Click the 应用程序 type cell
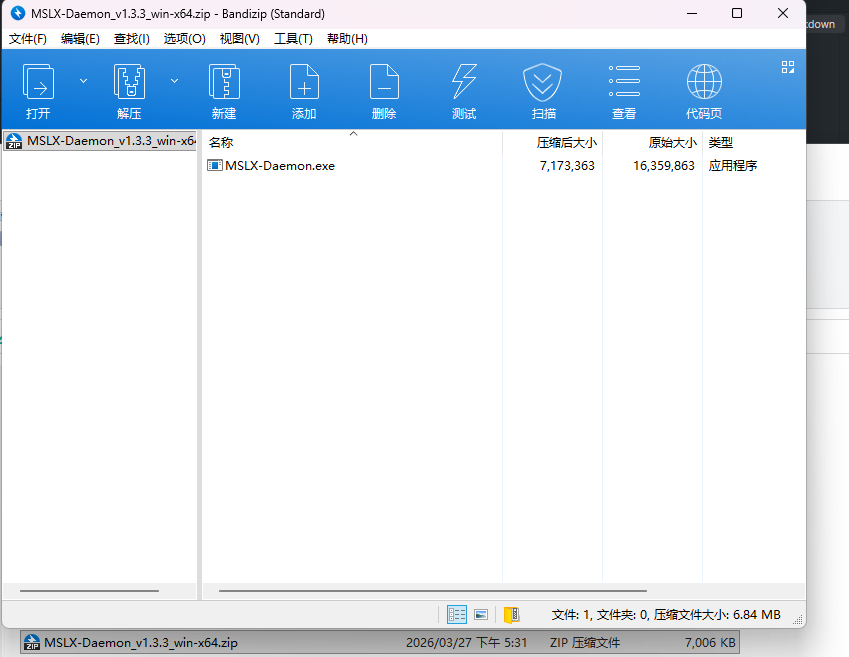Image resolution: width=849 pixels, height=657 pixels. click(733, 166)
